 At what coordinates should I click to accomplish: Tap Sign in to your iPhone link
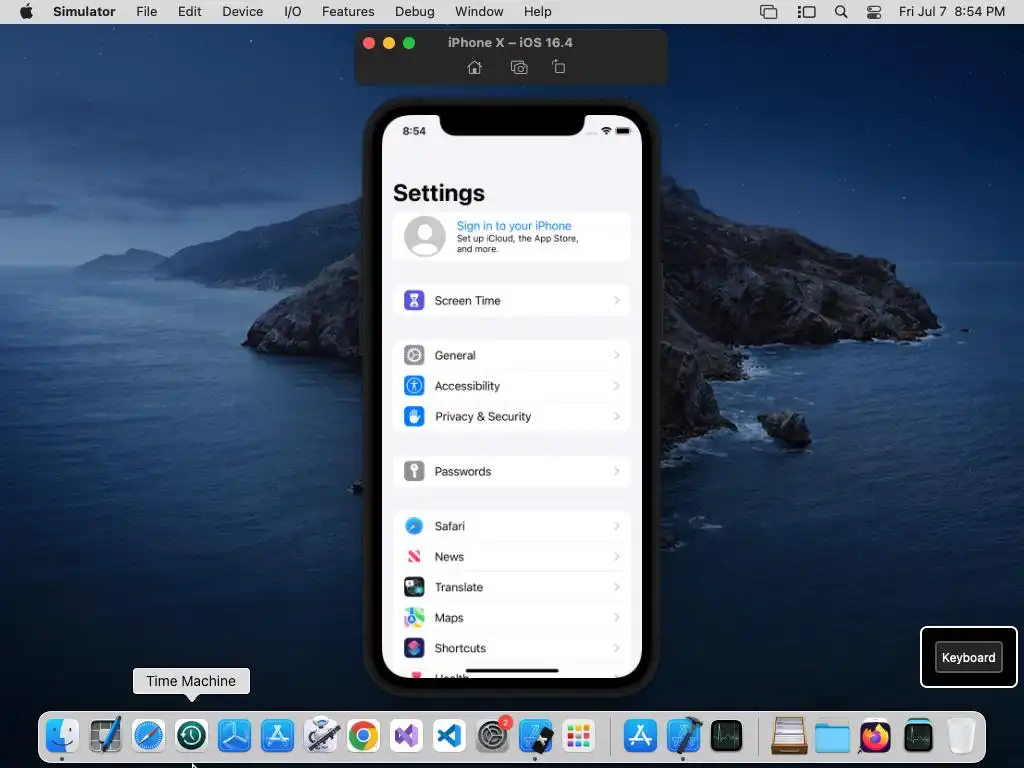click(x=514, y=226)
